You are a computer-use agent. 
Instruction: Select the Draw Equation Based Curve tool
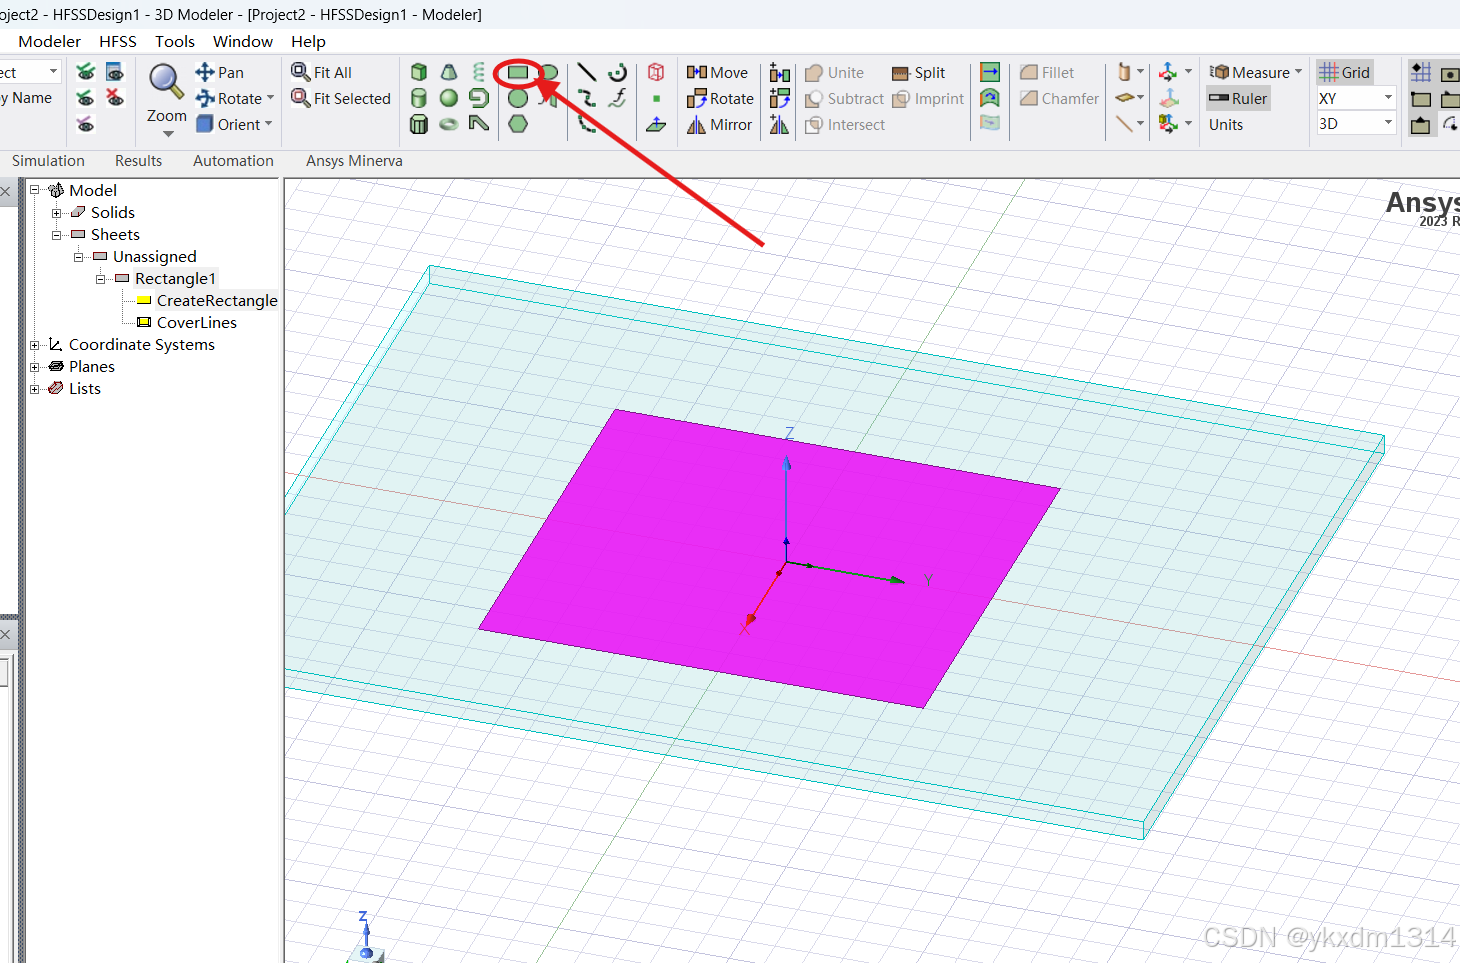point(618,98)
